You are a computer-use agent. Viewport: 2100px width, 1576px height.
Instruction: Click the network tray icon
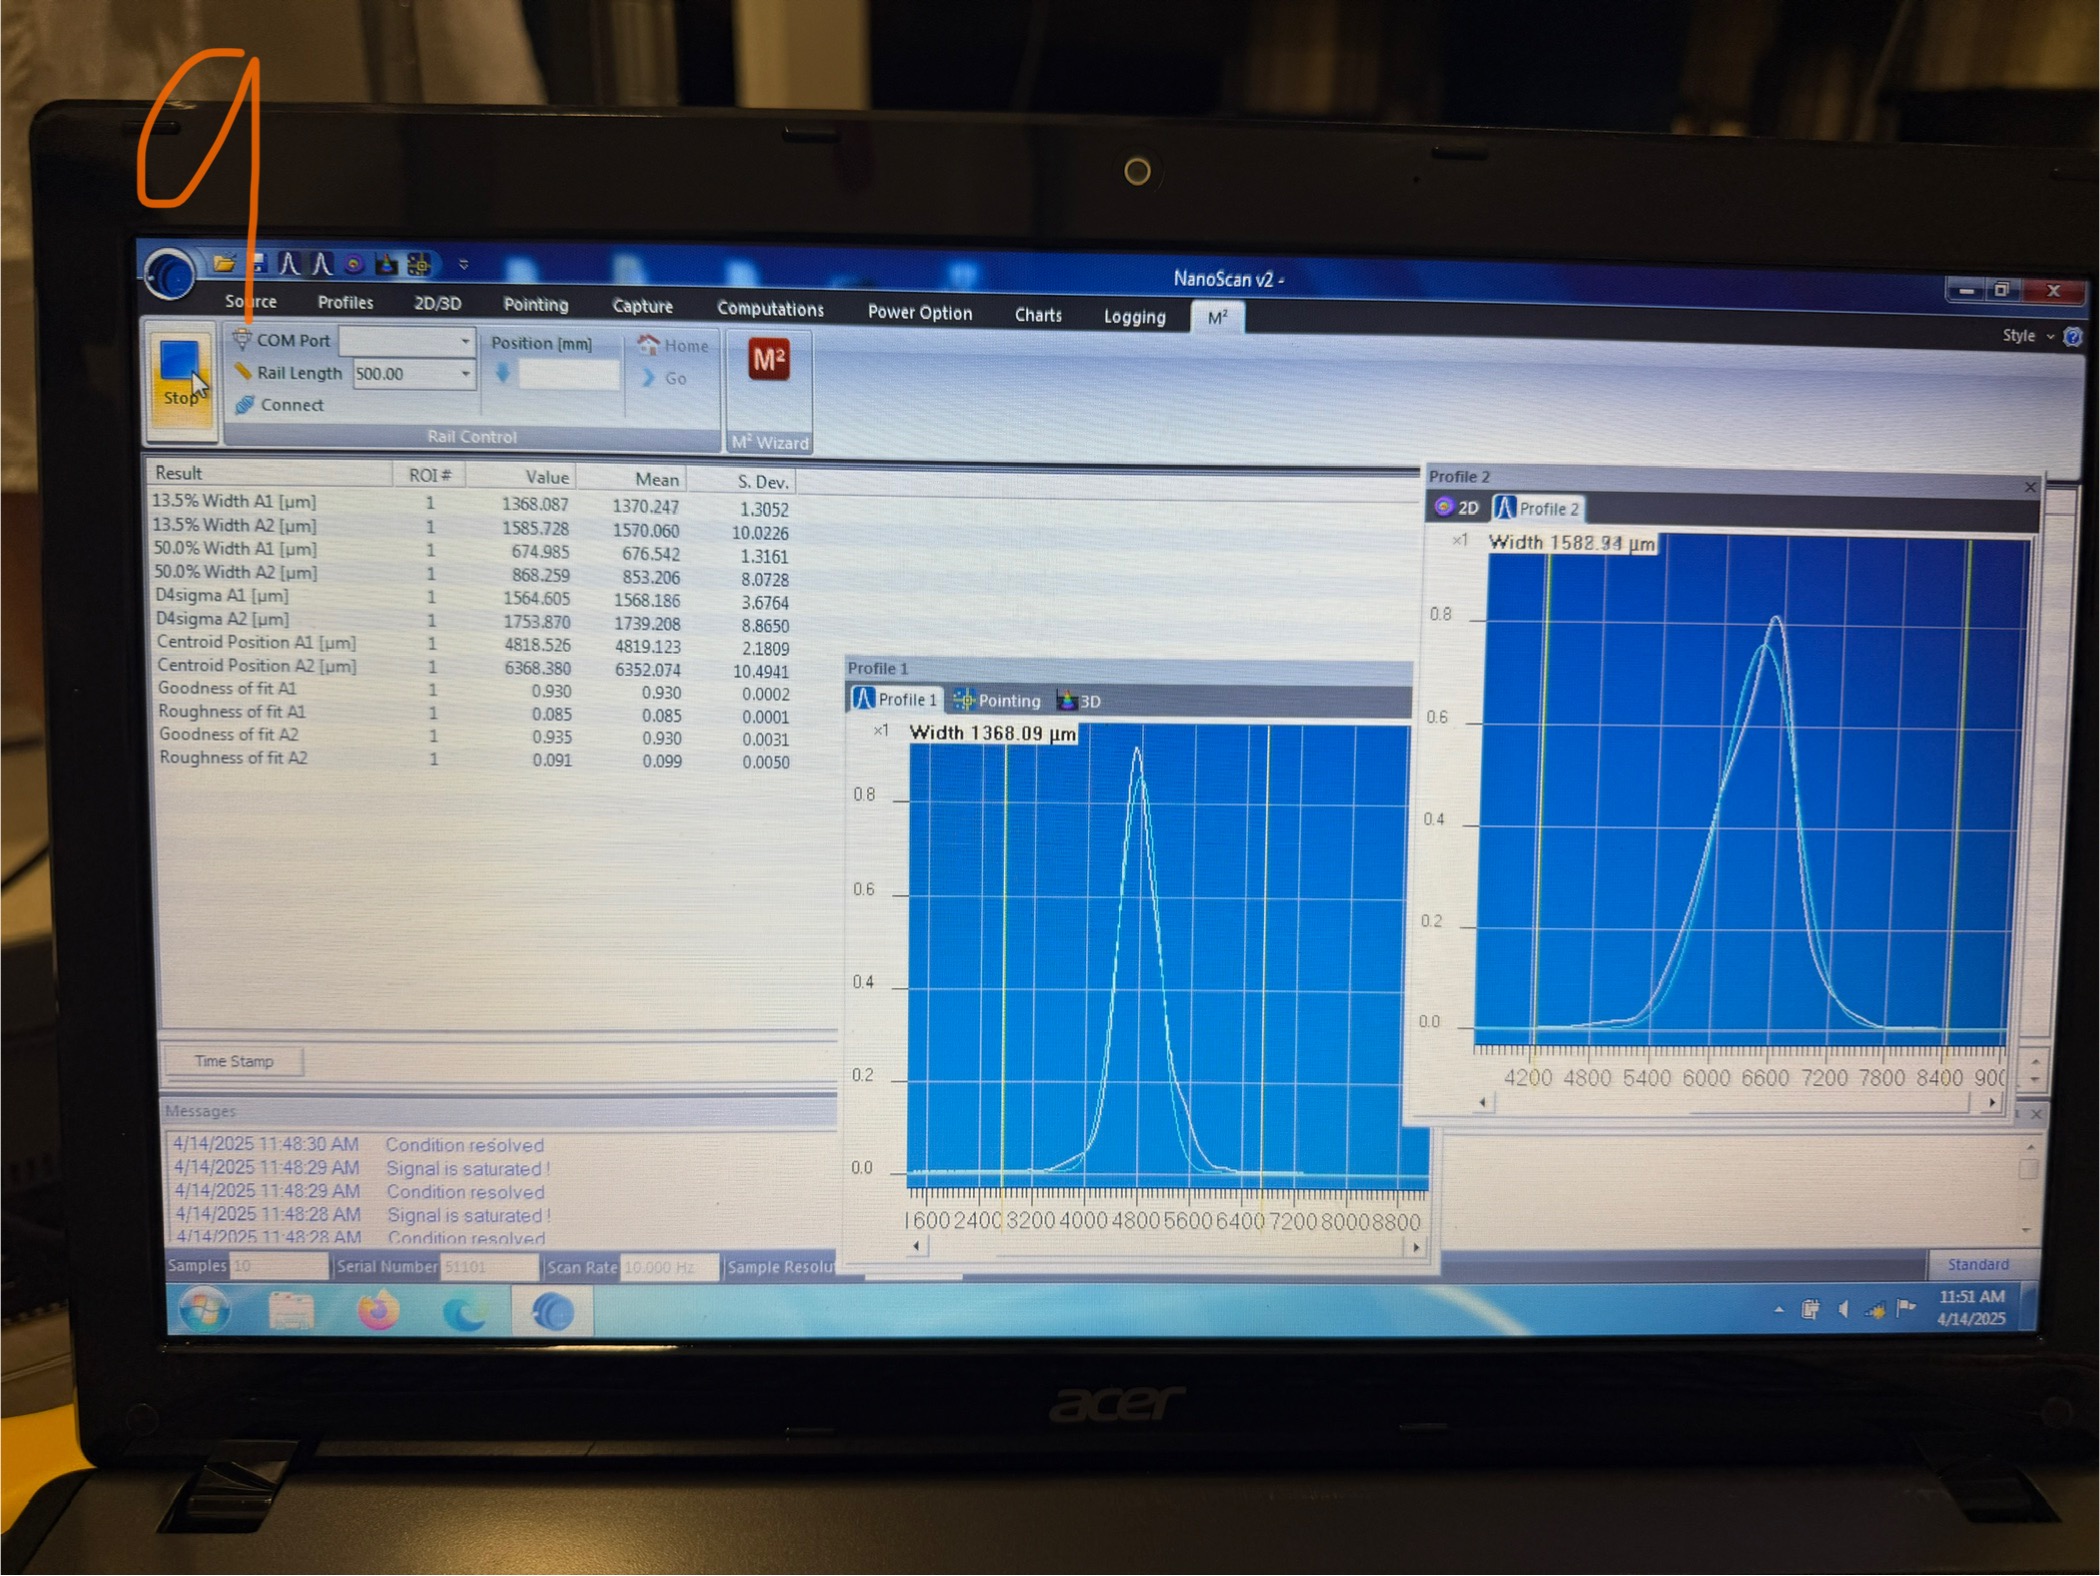[x=1875, y=1310]
